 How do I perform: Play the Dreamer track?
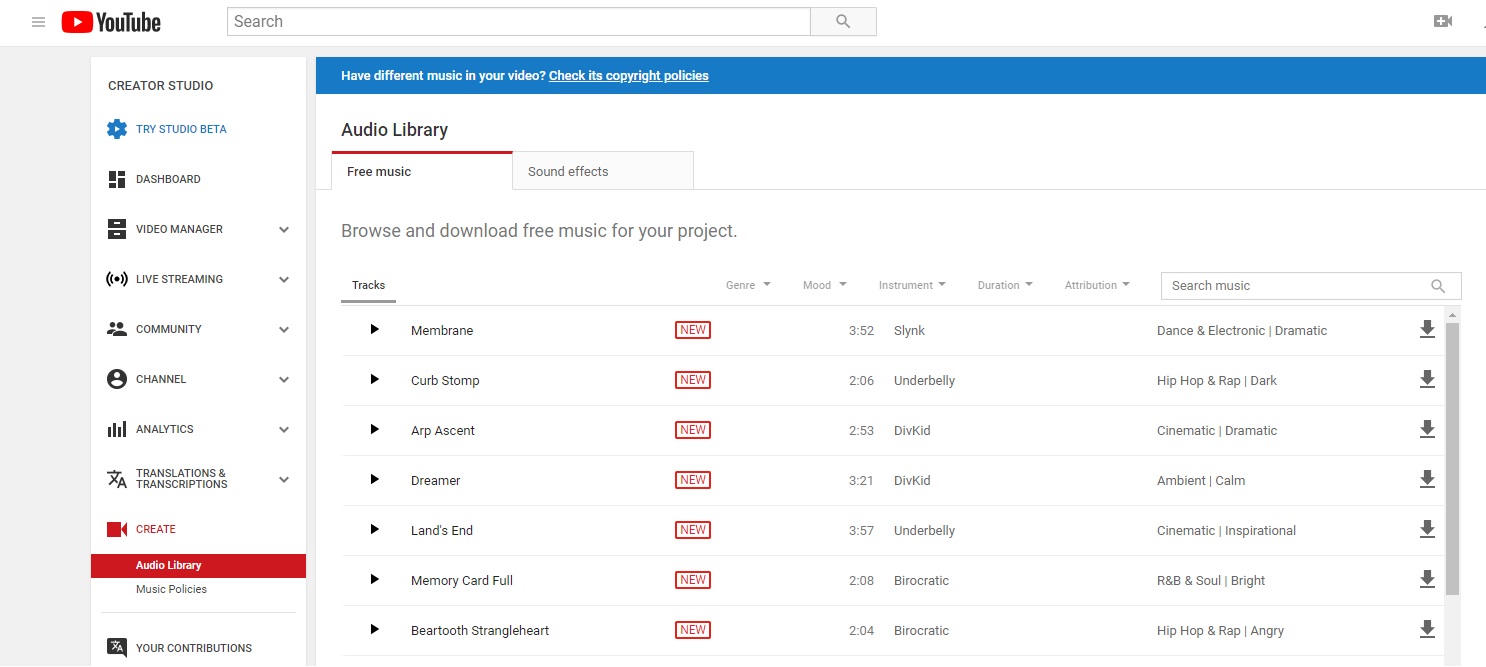click(373, 479)
